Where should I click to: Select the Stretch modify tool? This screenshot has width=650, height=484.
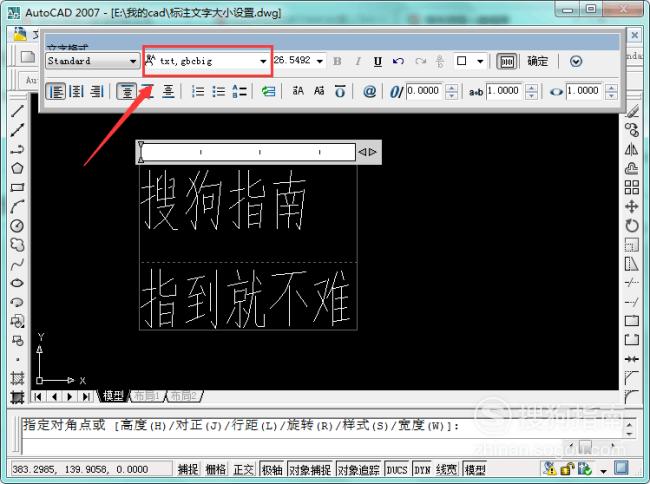point(631,264)
